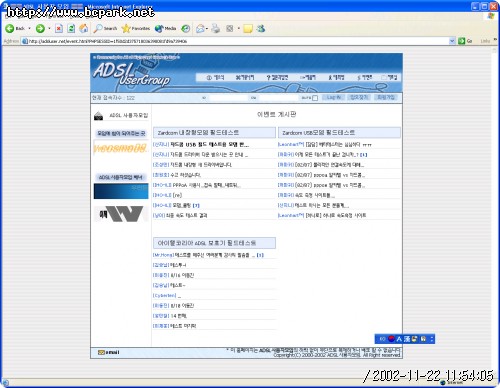This screenshot has width=500, height=388.
Task: Expand the Mail icon dropdown arrow
Action: tap(207, 29)
